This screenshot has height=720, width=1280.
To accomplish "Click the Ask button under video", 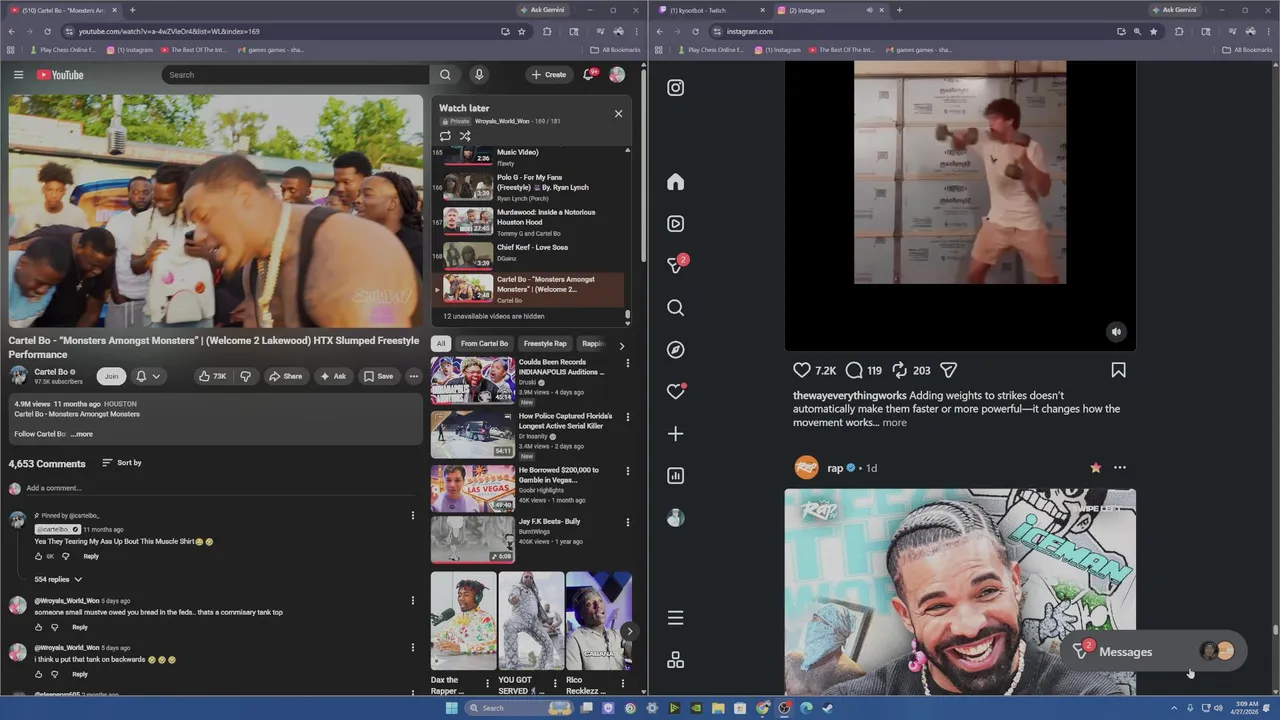I will (333, 376).
